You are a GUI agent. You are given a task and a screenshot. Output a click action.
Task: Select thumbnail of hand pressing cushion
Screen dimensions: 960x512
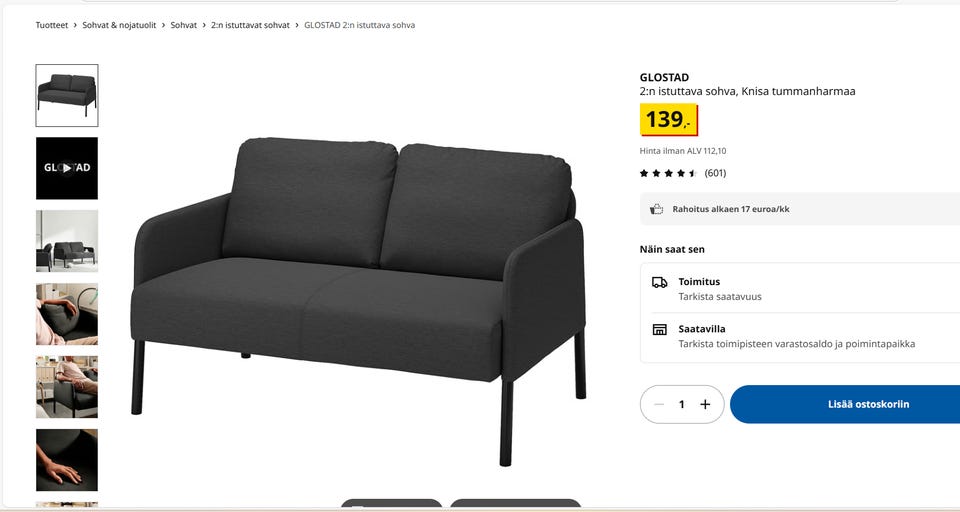(x=67, y=460)
